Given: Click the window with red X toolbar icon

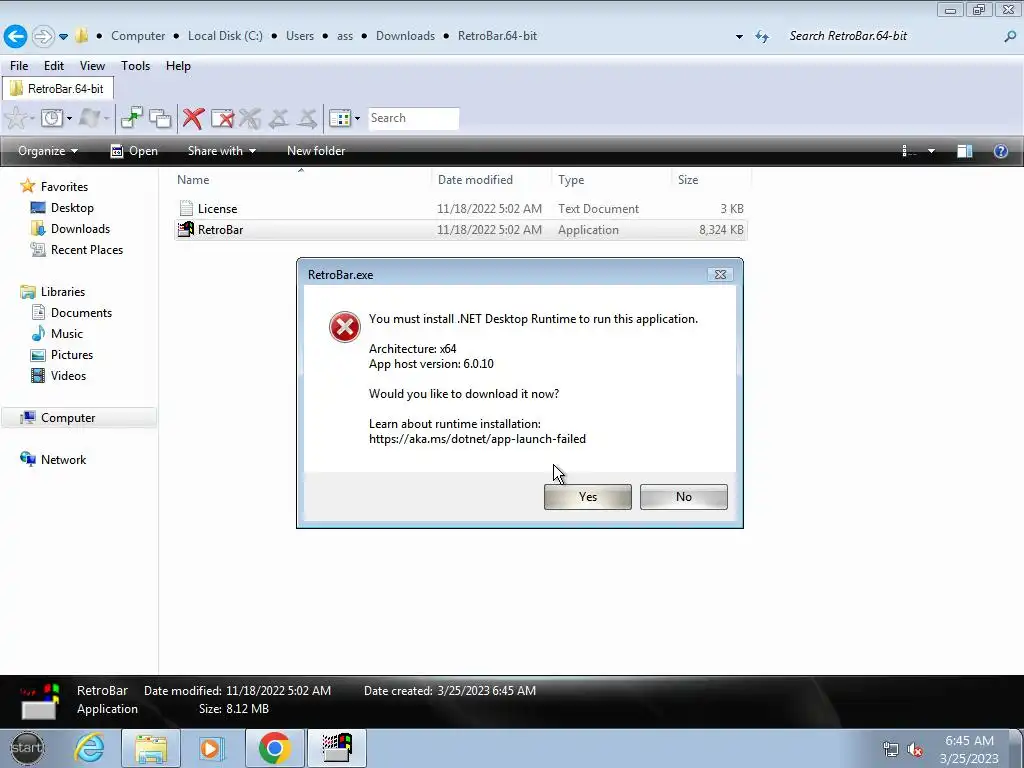Looking at the screenshot, I should tap(222, 118).
